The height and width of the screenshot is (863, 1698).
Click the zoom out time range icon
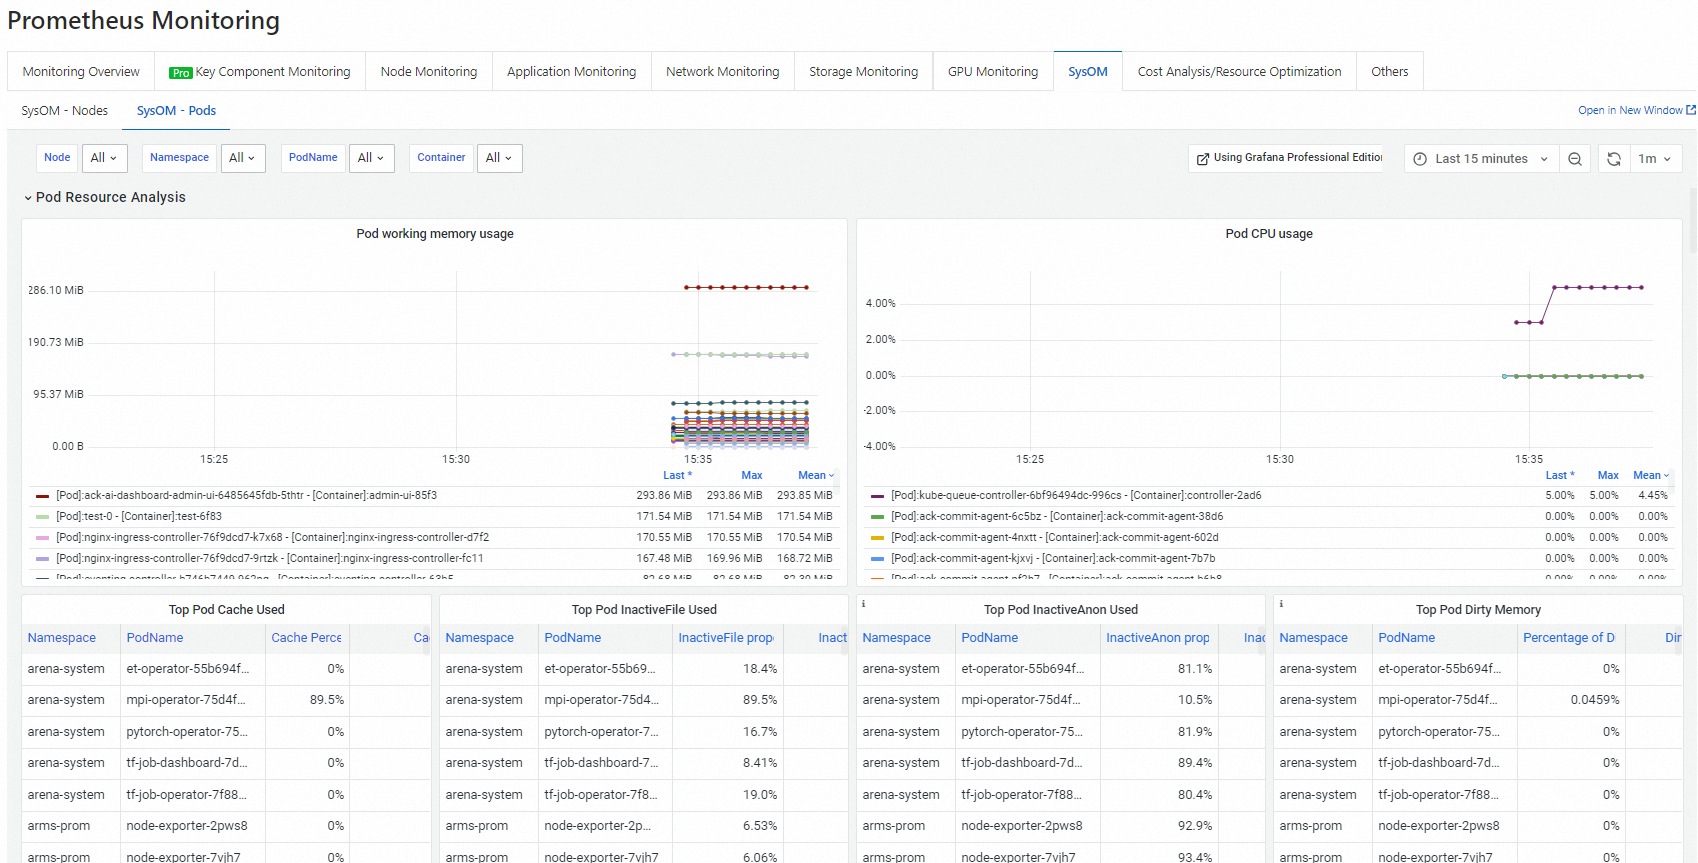point(1575,159)
